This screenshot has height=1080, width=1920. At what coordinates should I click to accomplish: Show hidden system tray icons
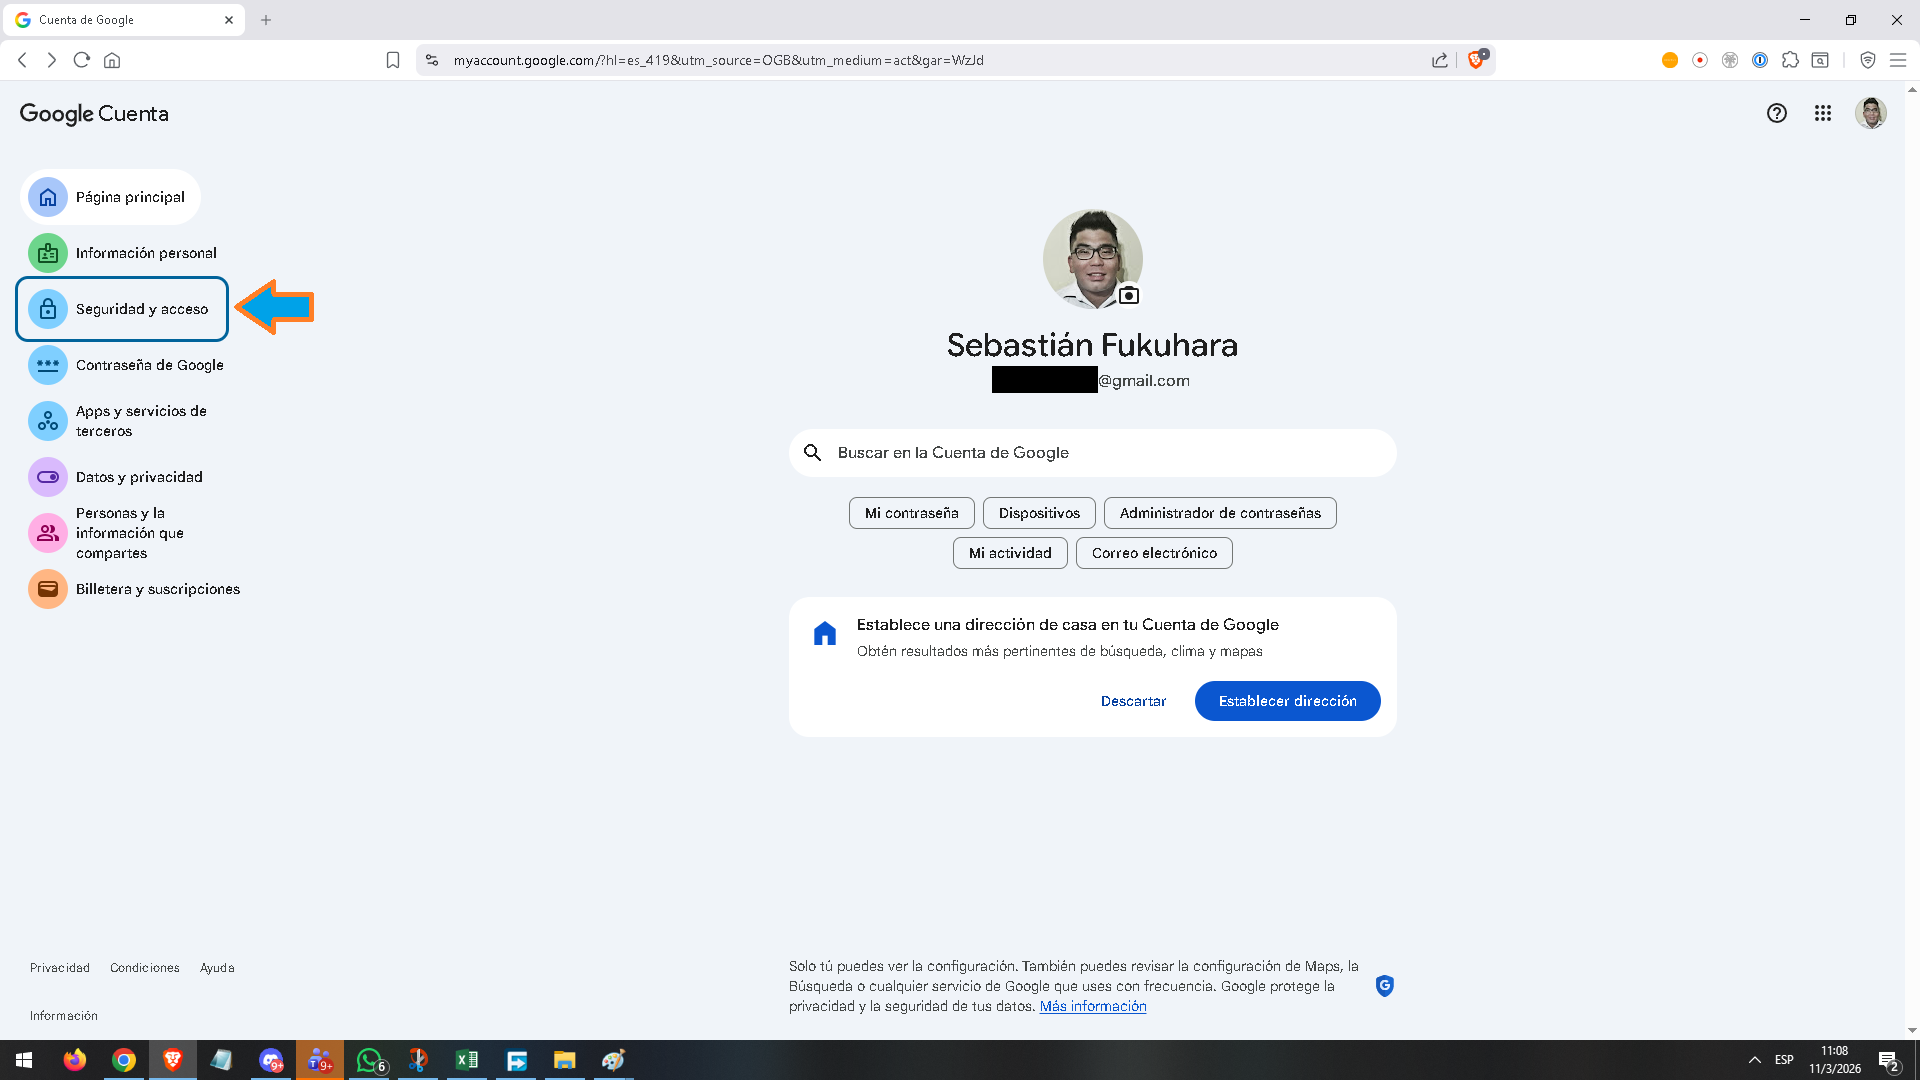[1754, 1060]
